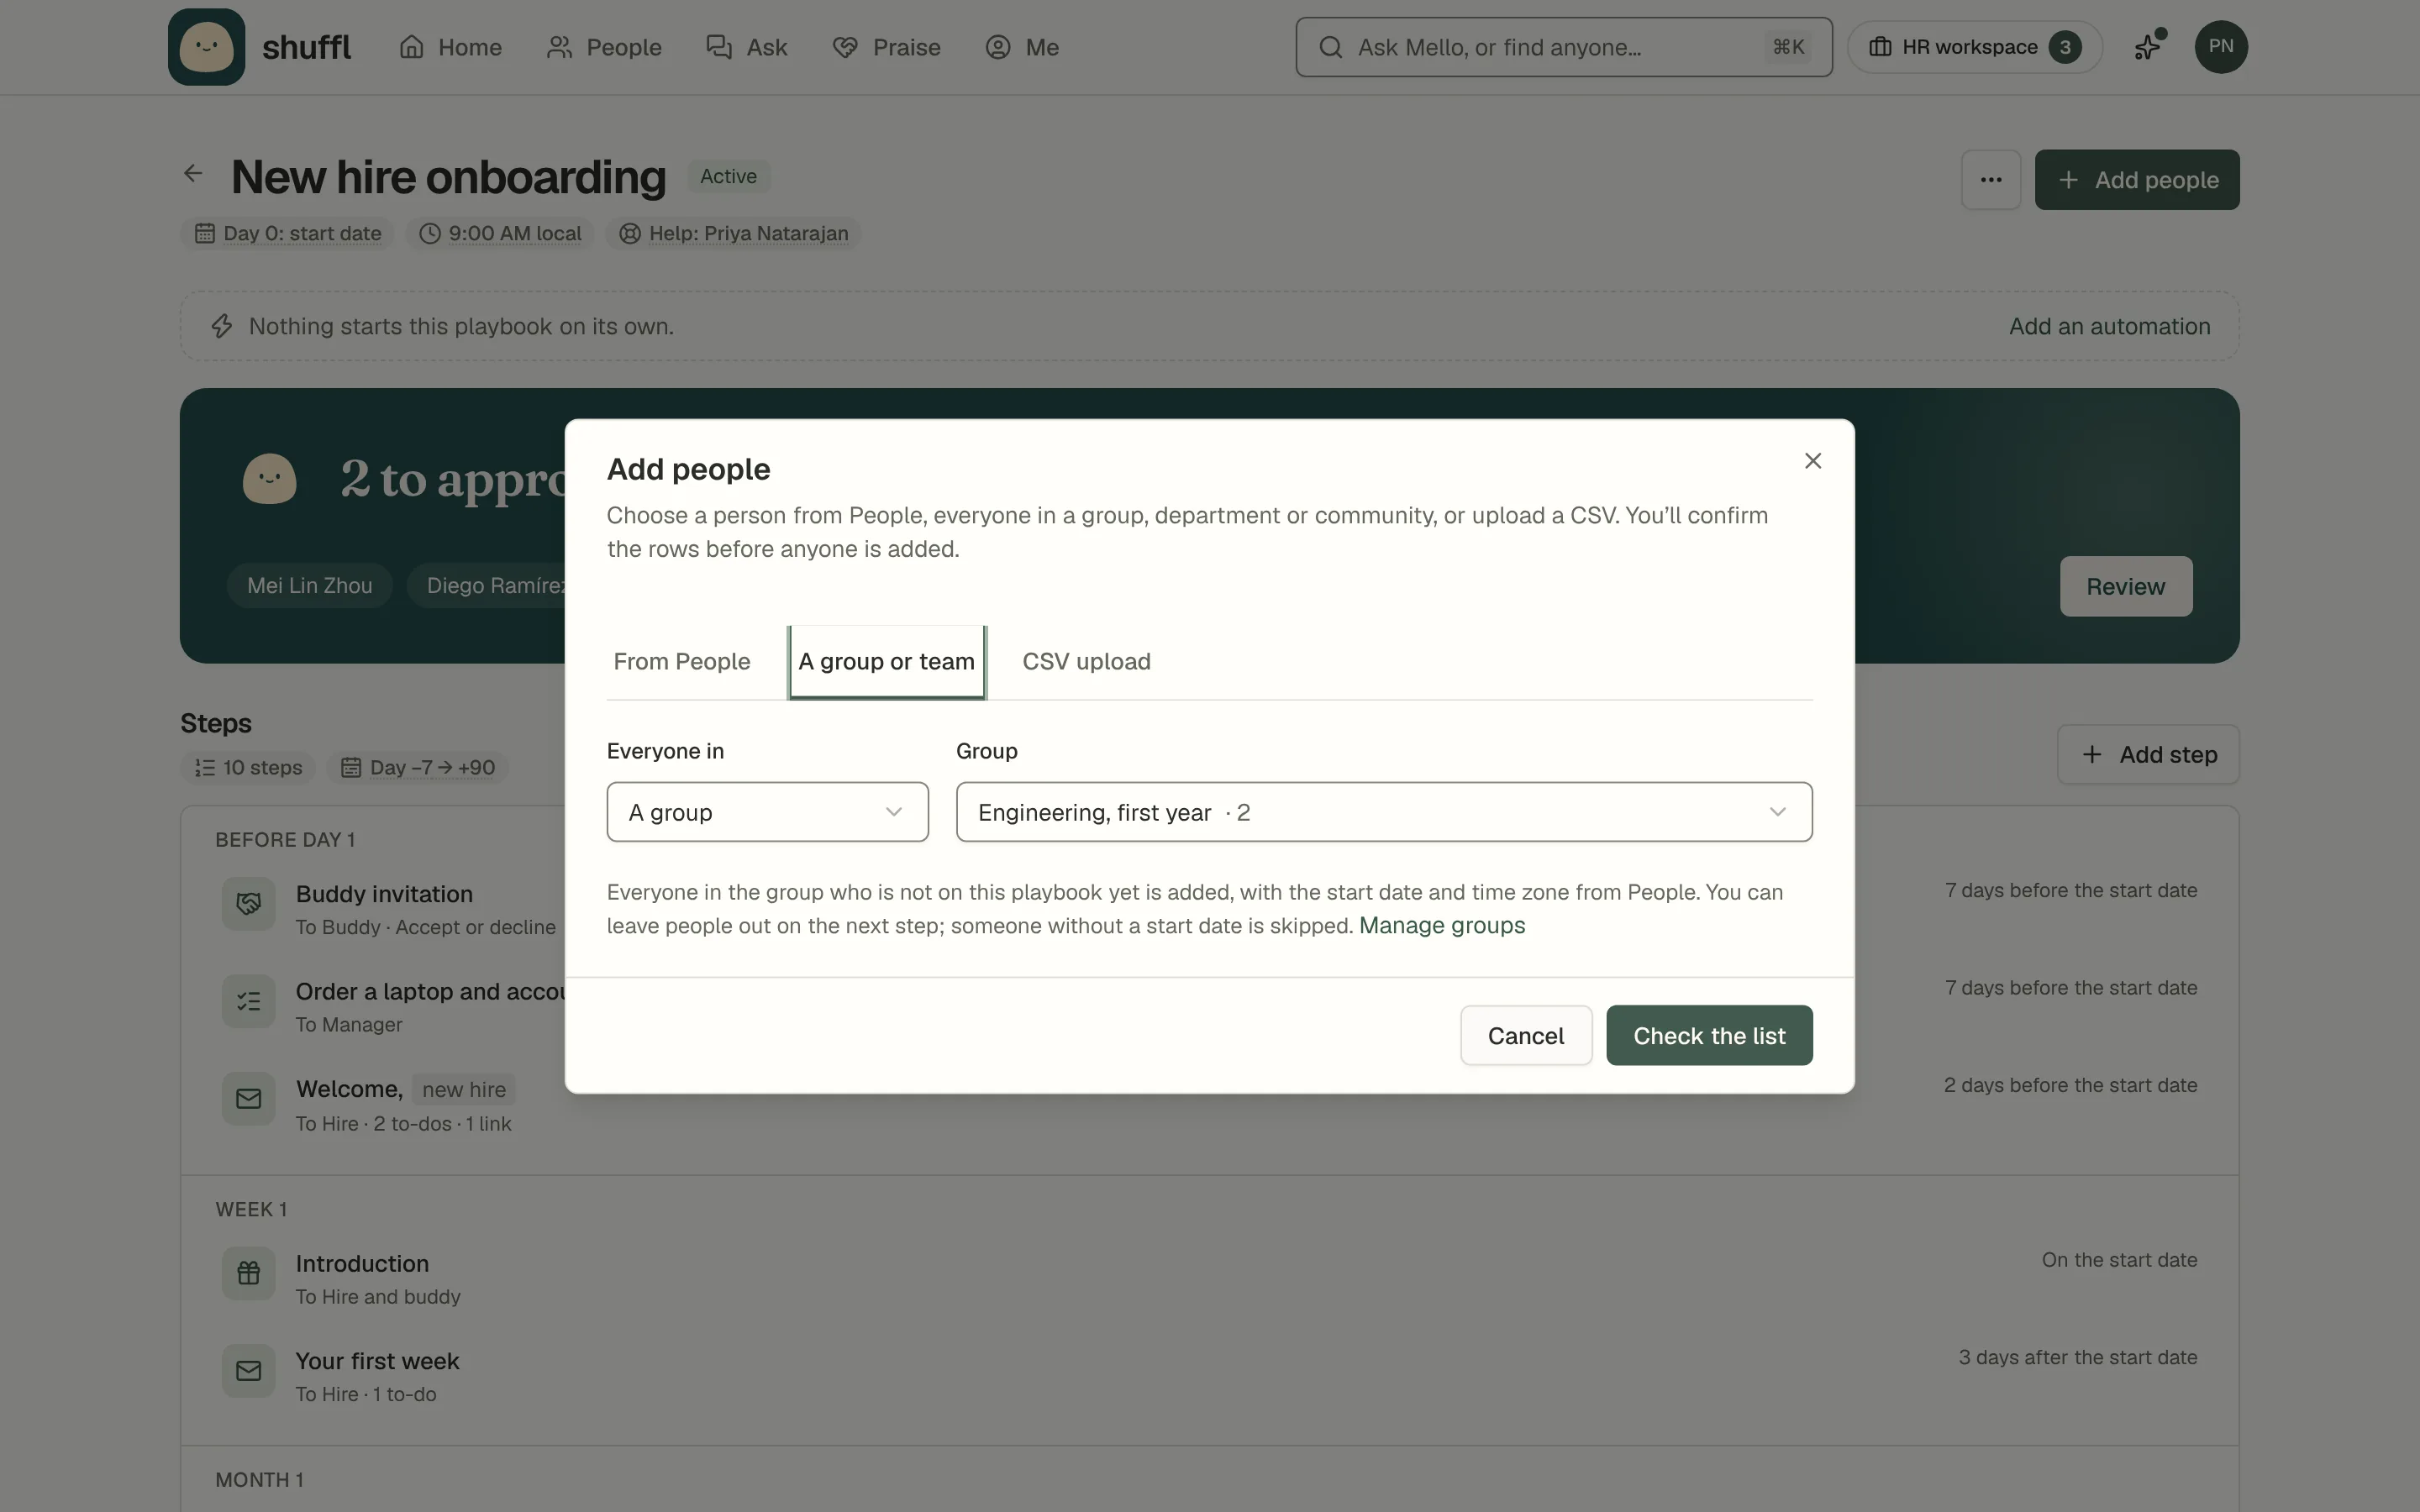Open Ask in top navigation
The height and width of the screenshot is (1512, 2420).
pyautogui.click(x=746, y=47)
